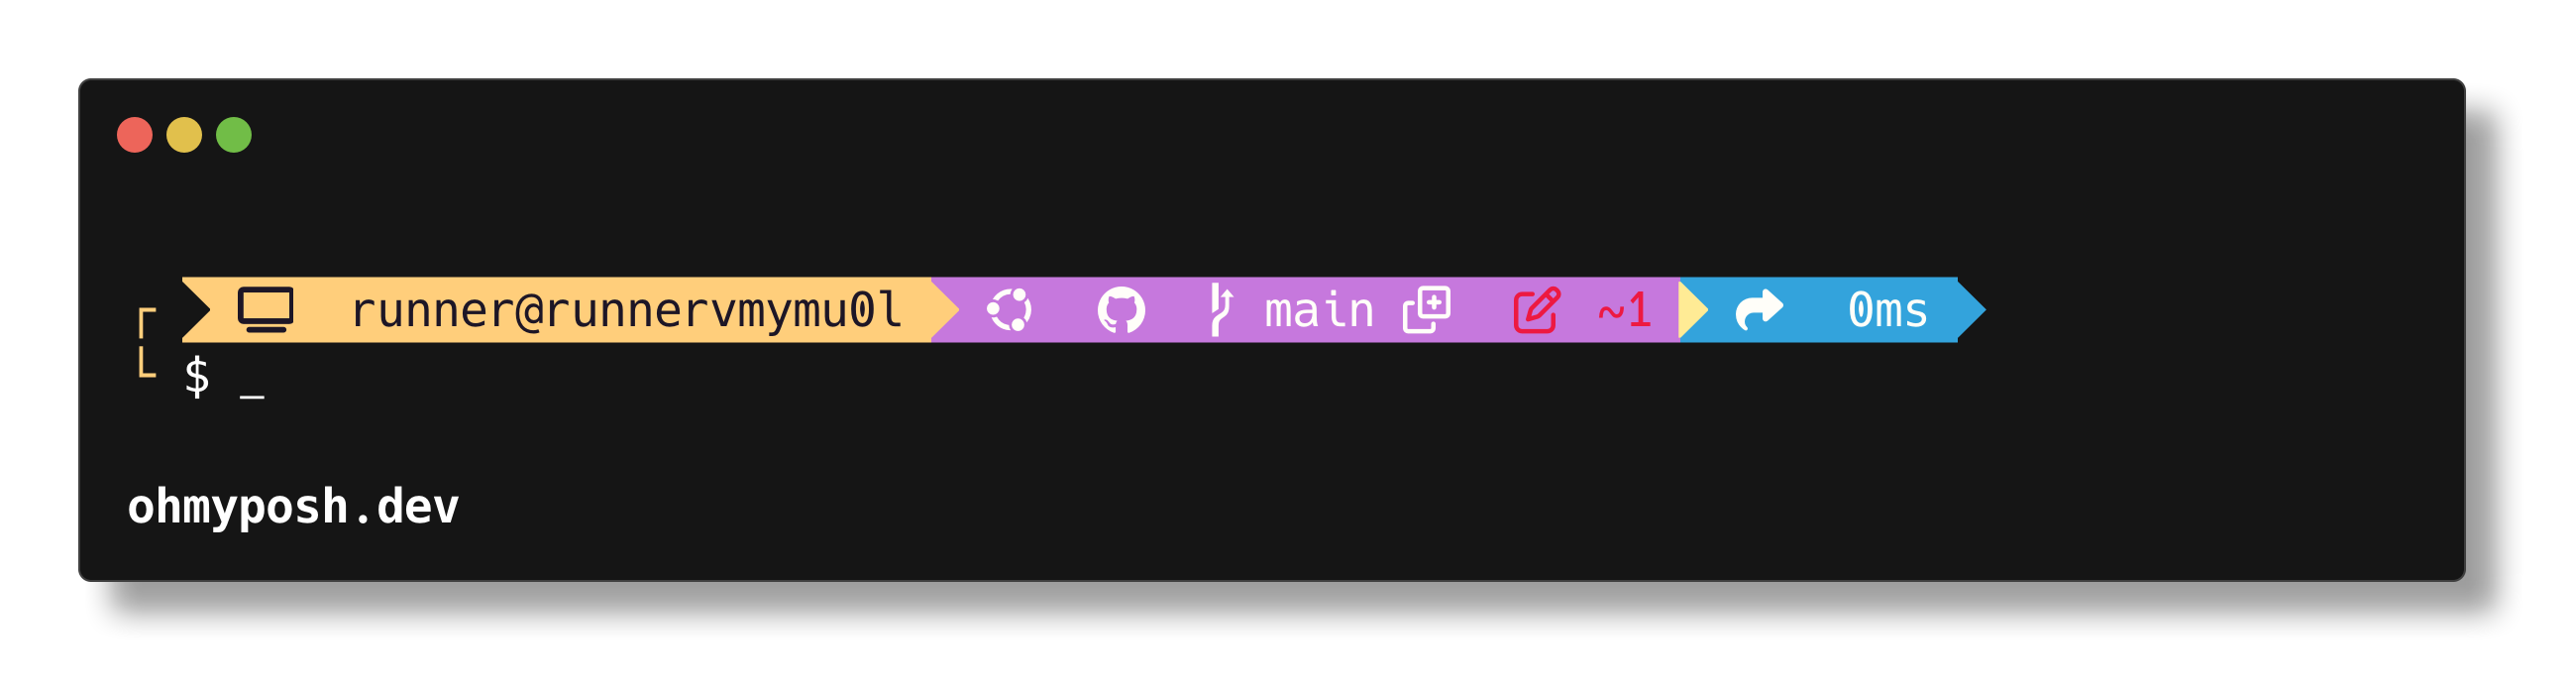Click the ~1 modified files count
The width and height of the screenshot is (2576, 692).
point(1624,311)
